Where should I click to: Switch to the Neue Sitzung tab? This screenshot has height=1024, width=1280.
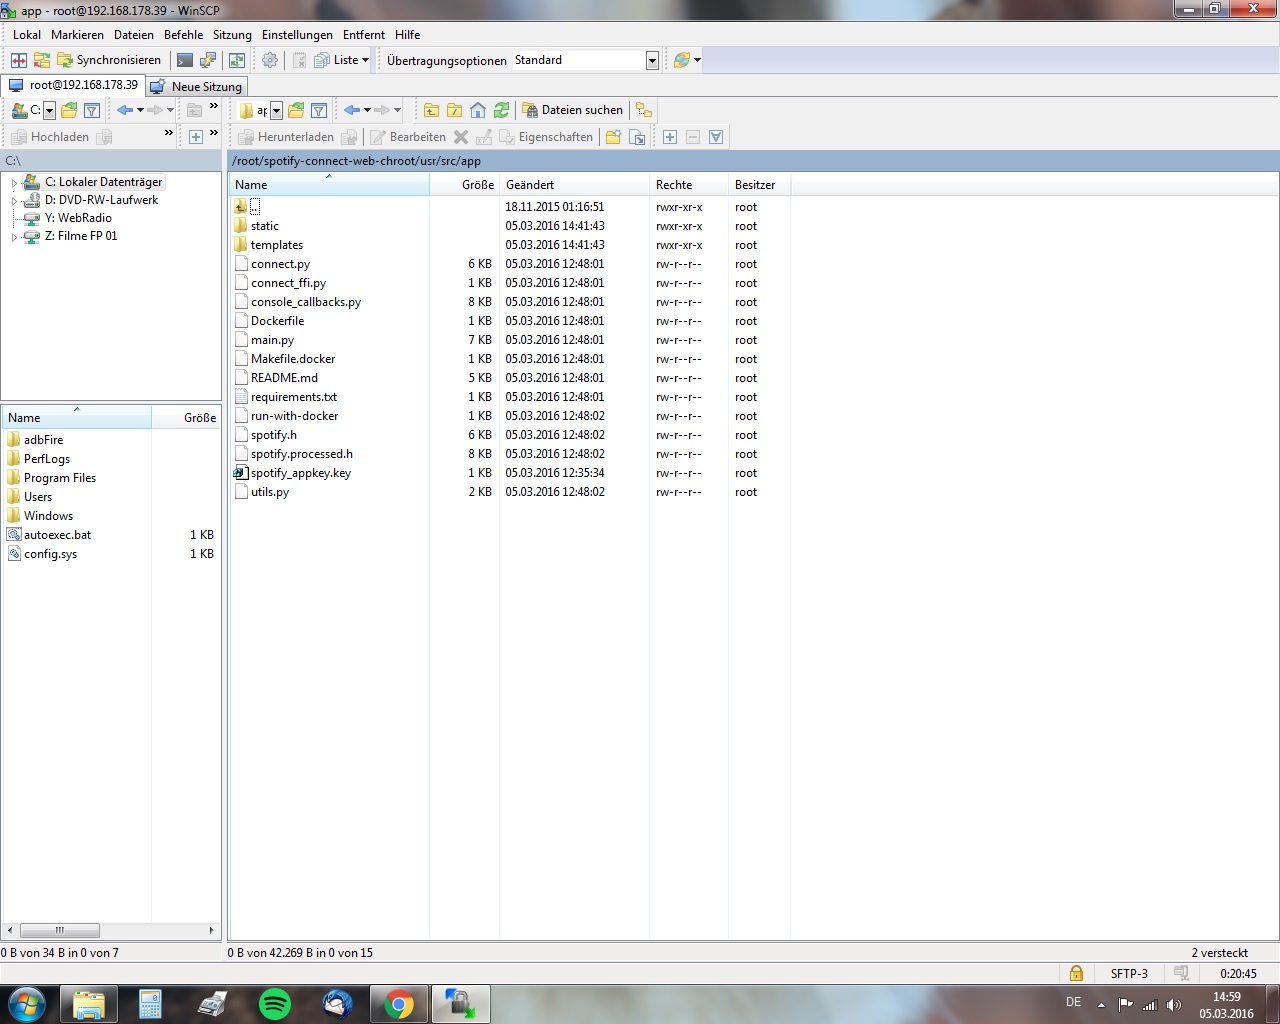pos(197,87)
